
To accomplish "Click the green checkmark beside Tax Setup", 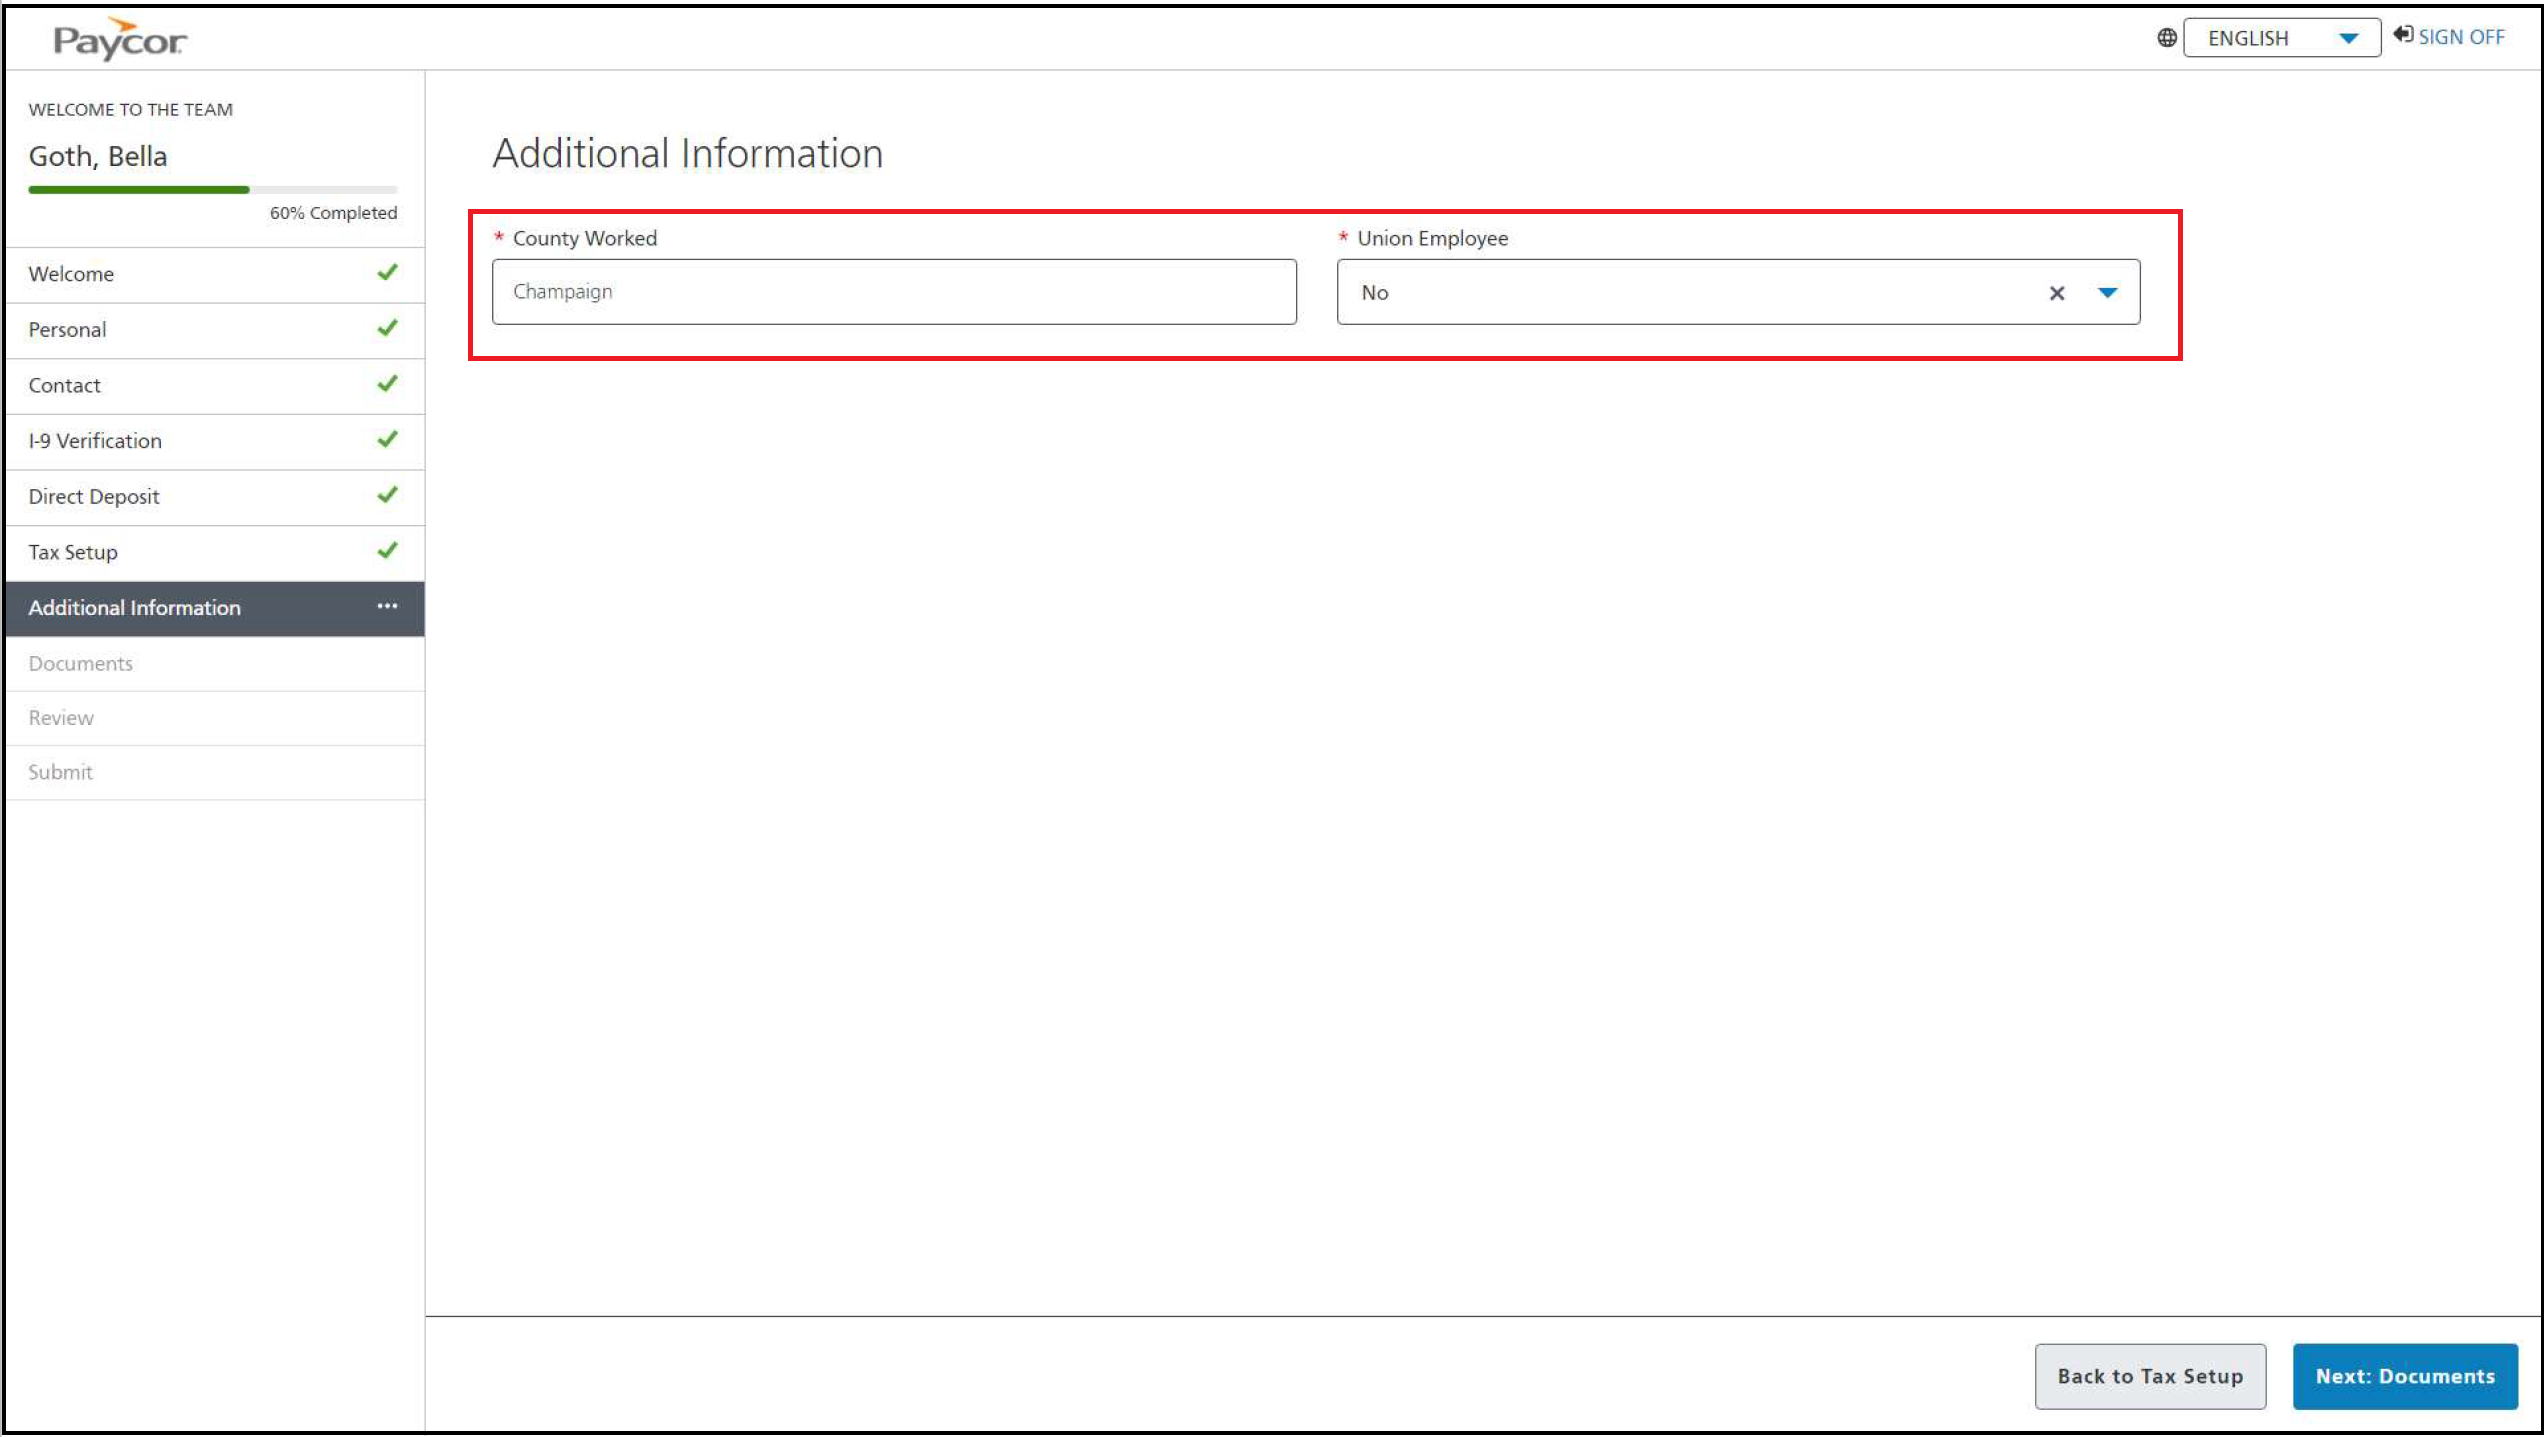I will [x=387, y=551].
